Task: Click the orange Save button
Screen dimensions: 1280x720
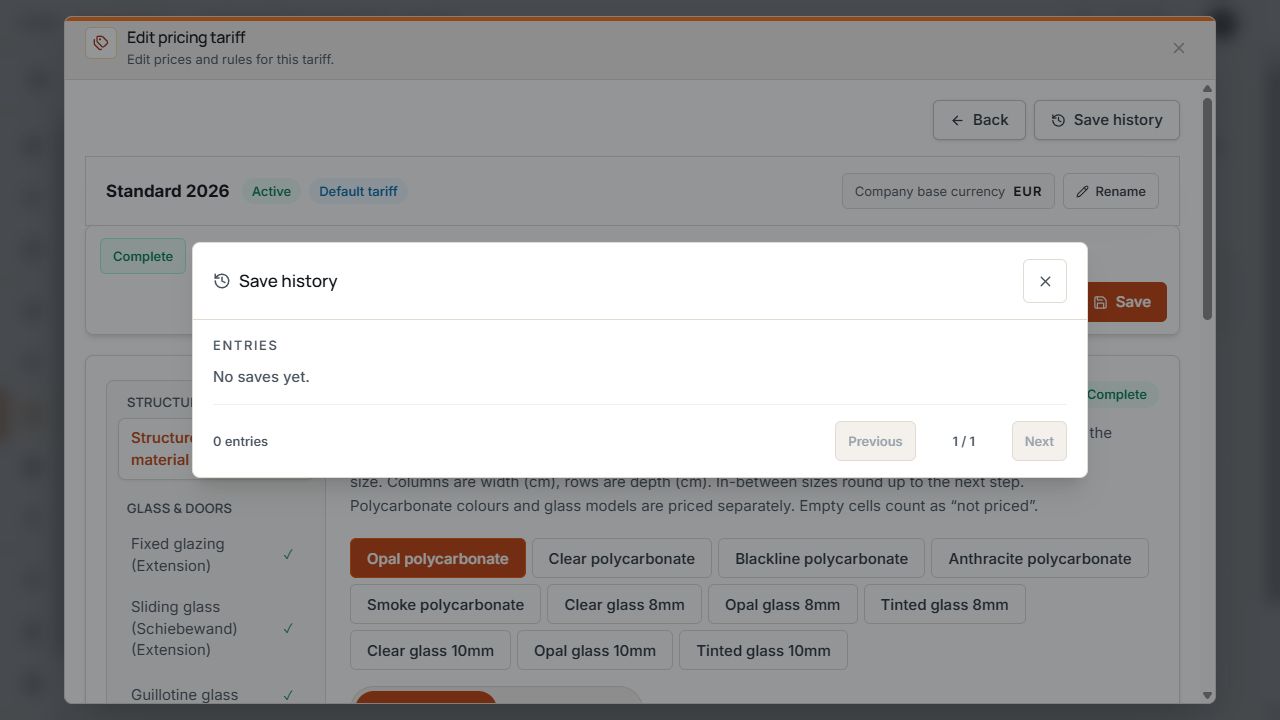Action: pyautogui.click(x=1127, y=302)
